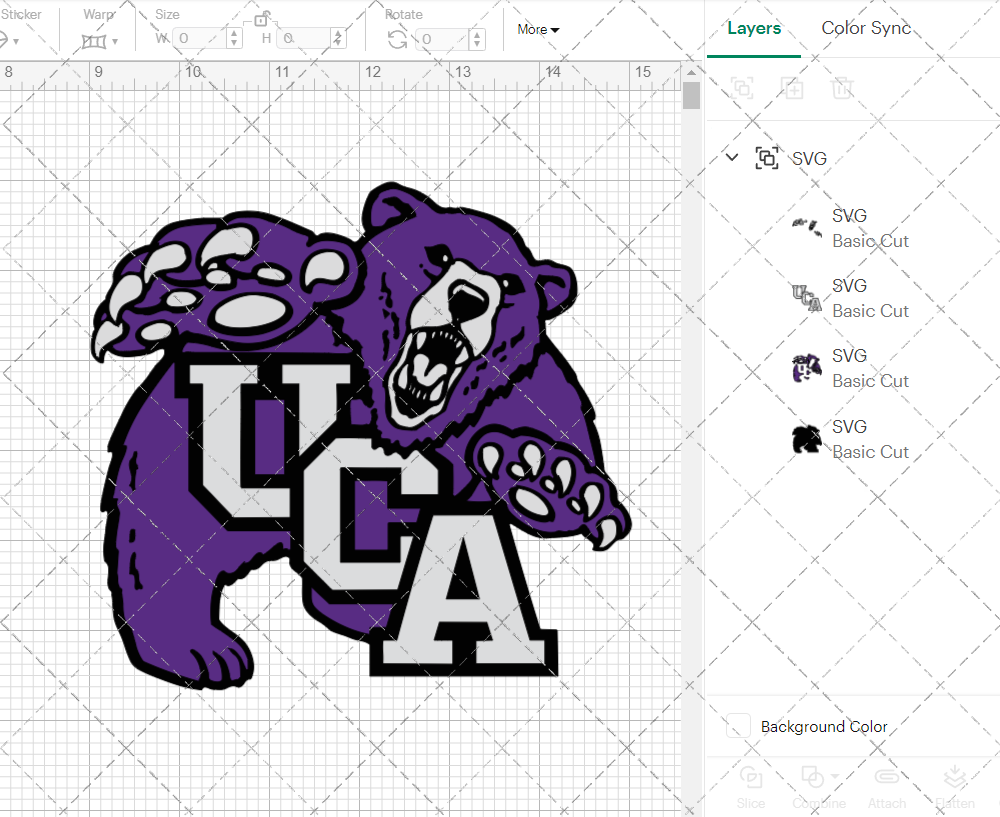Click the Attach icon
Viewport: 1000px width, 817px height.
click(887, 786)
